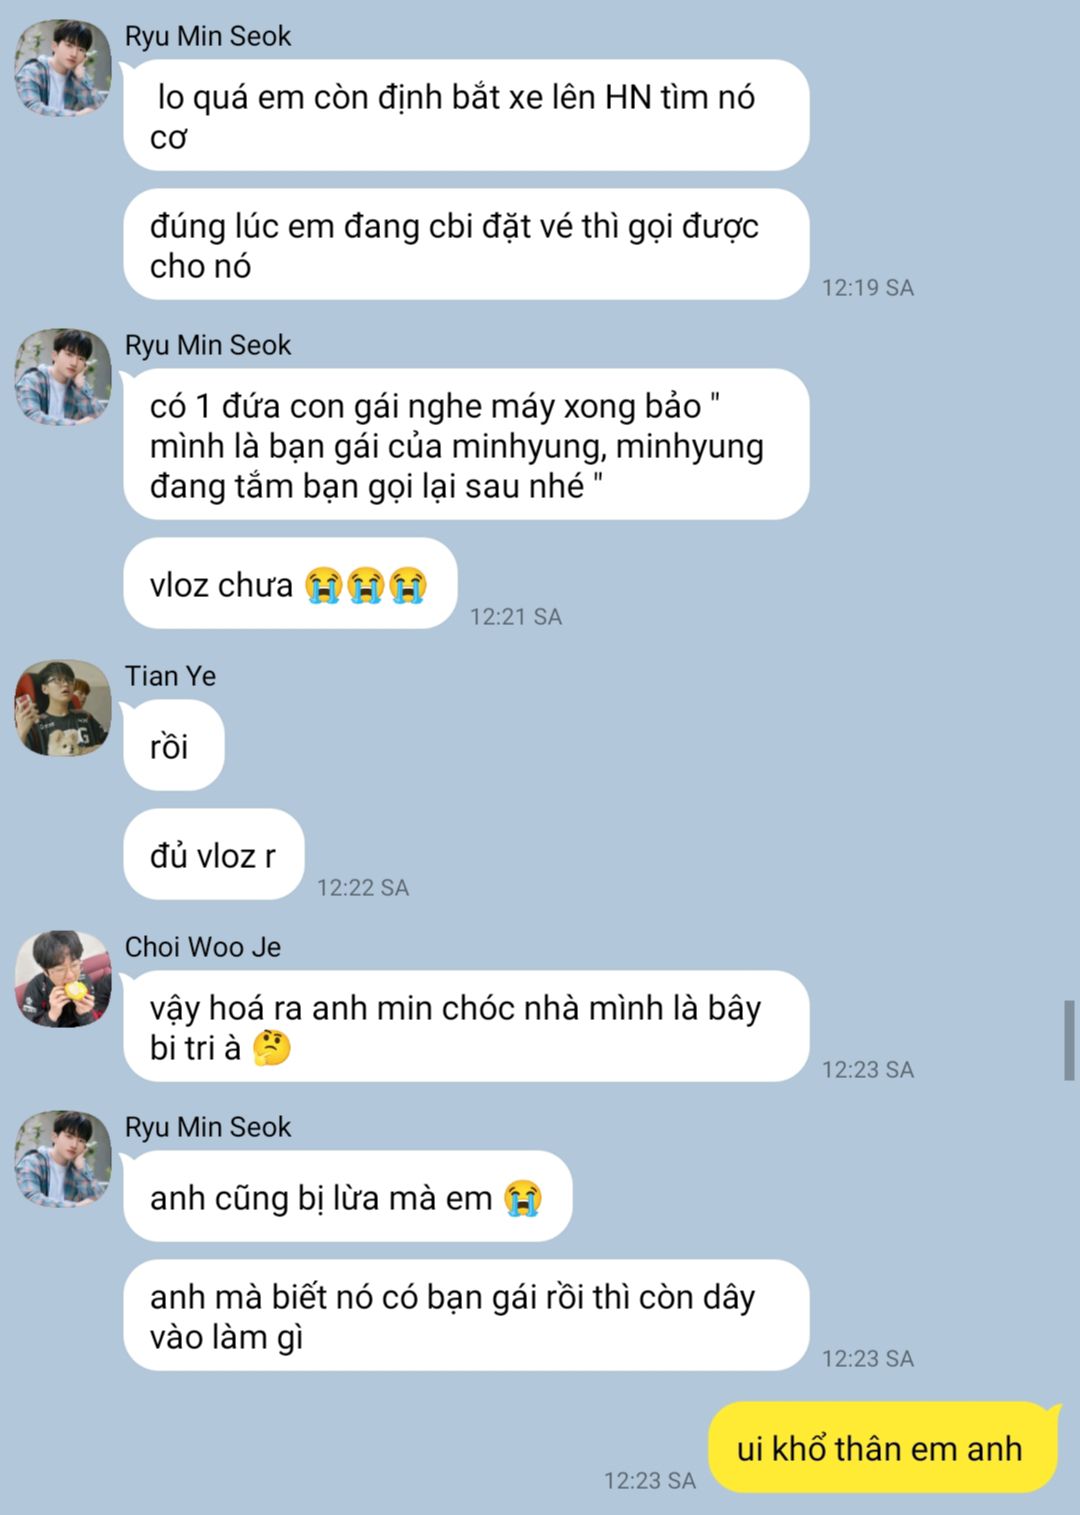Tap the 12:22 SA timestamp
1080x1515 pixels.
coord(363,887)
